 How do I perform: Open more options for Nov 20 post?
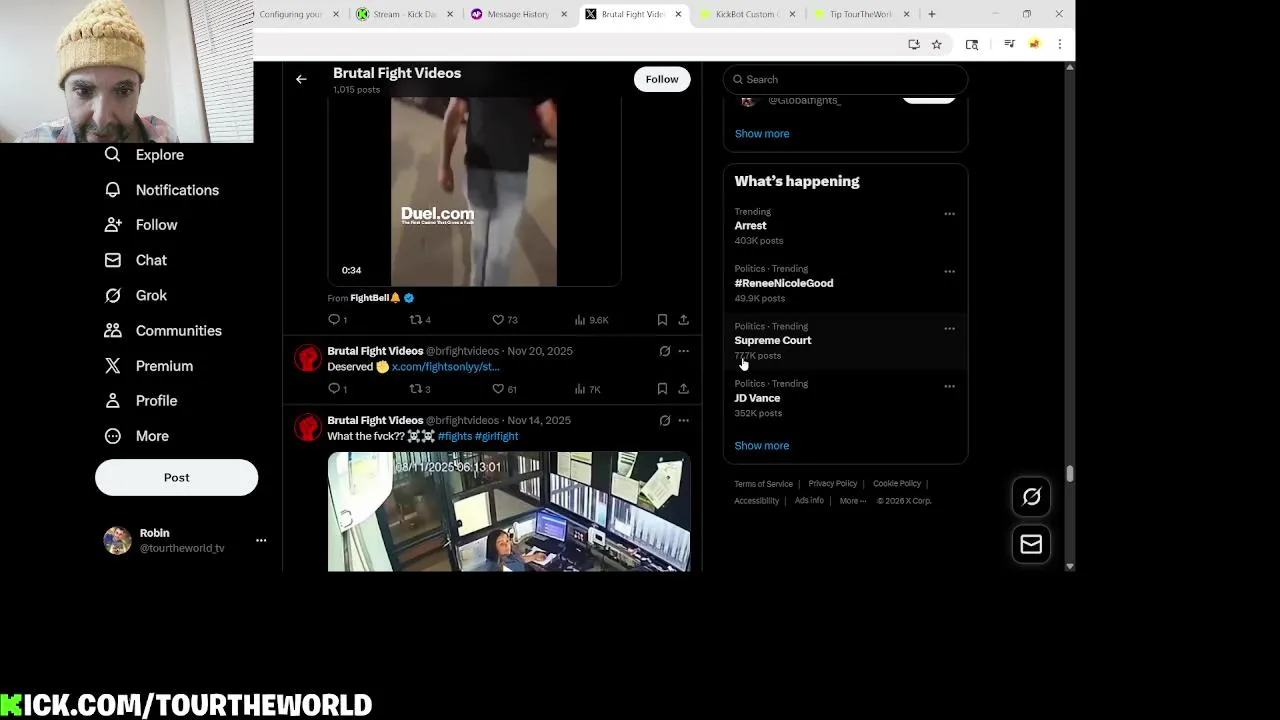pos(683,351)
